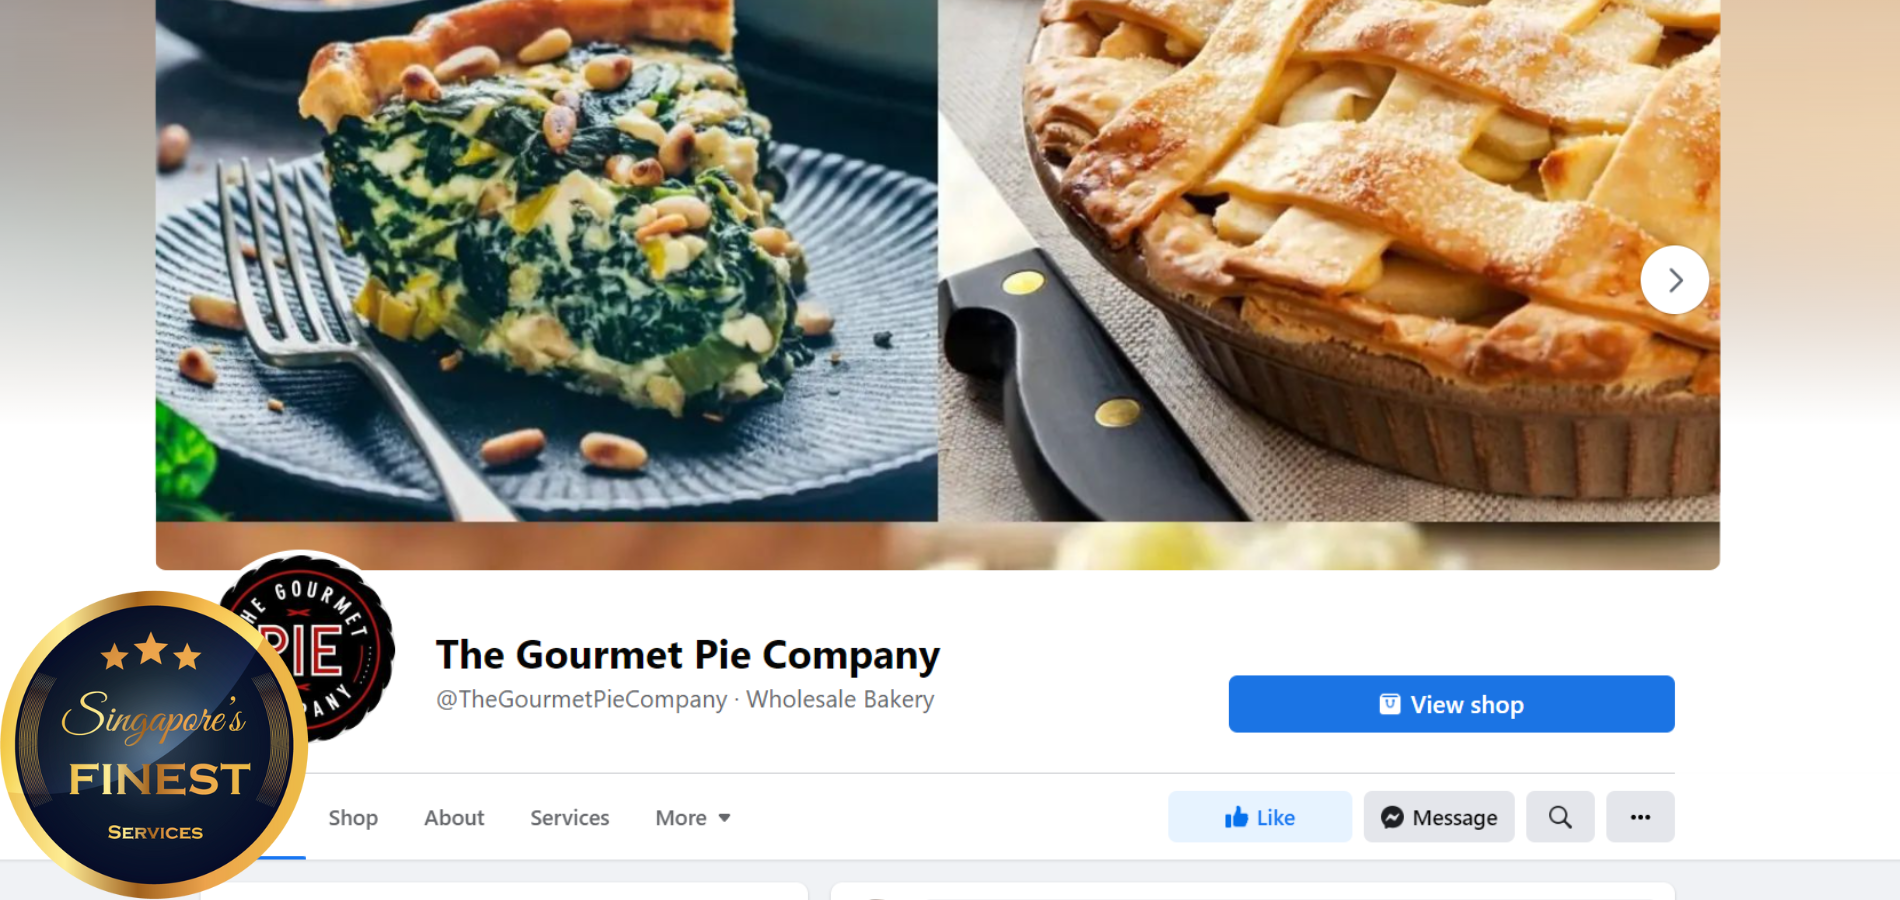Viewport: 1900px width, 900px height.
Task: Switch to the Shop tab
Action: coord(353,818)
